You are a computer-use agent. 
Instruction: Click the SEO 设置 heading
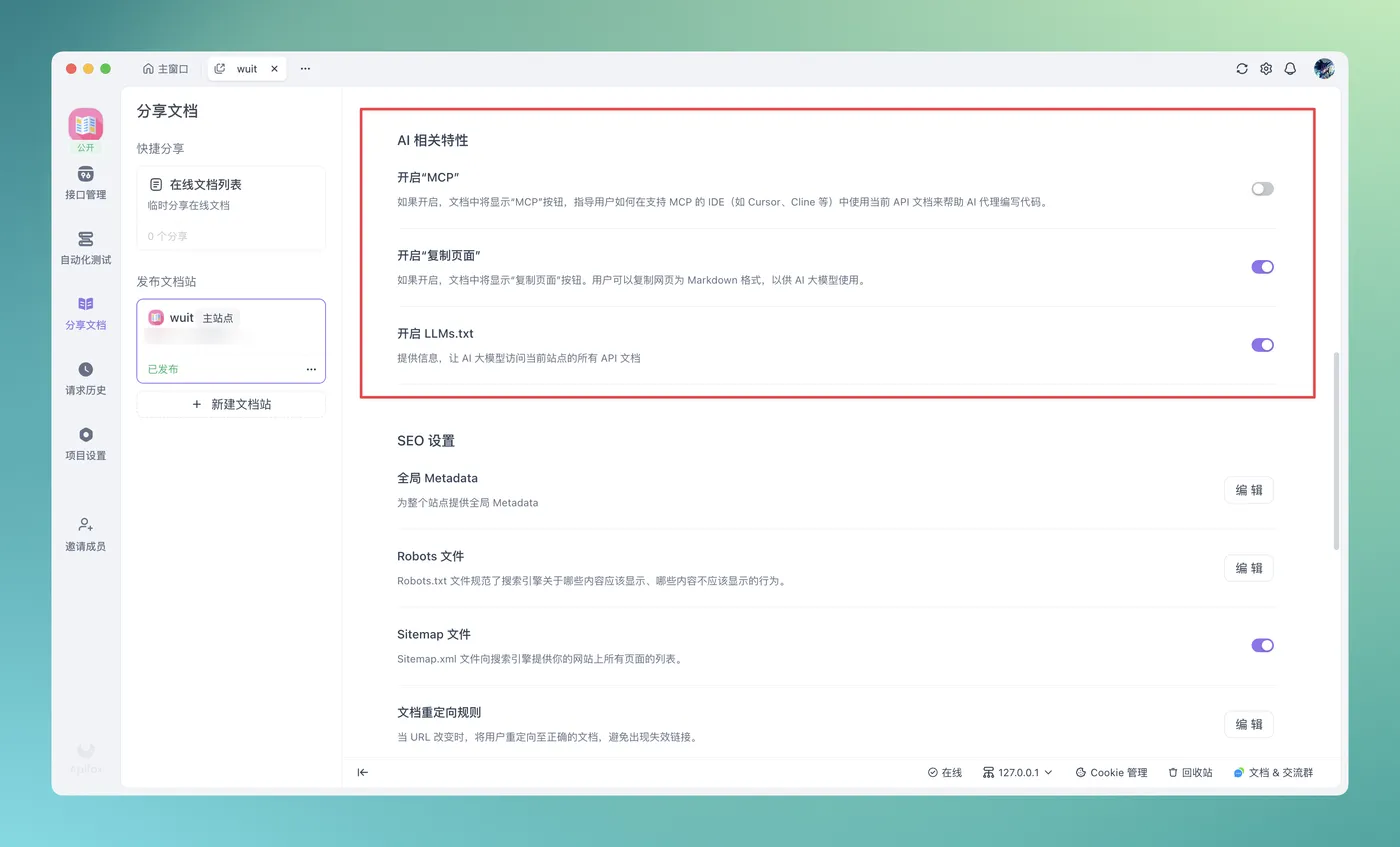point(426,441)
